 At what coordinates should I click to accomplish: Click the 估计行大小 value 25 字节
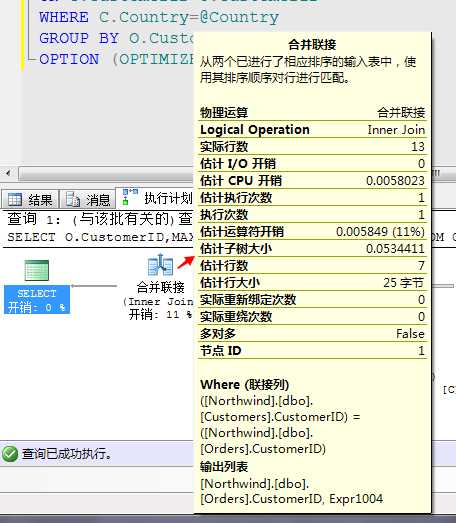point(404,283)
